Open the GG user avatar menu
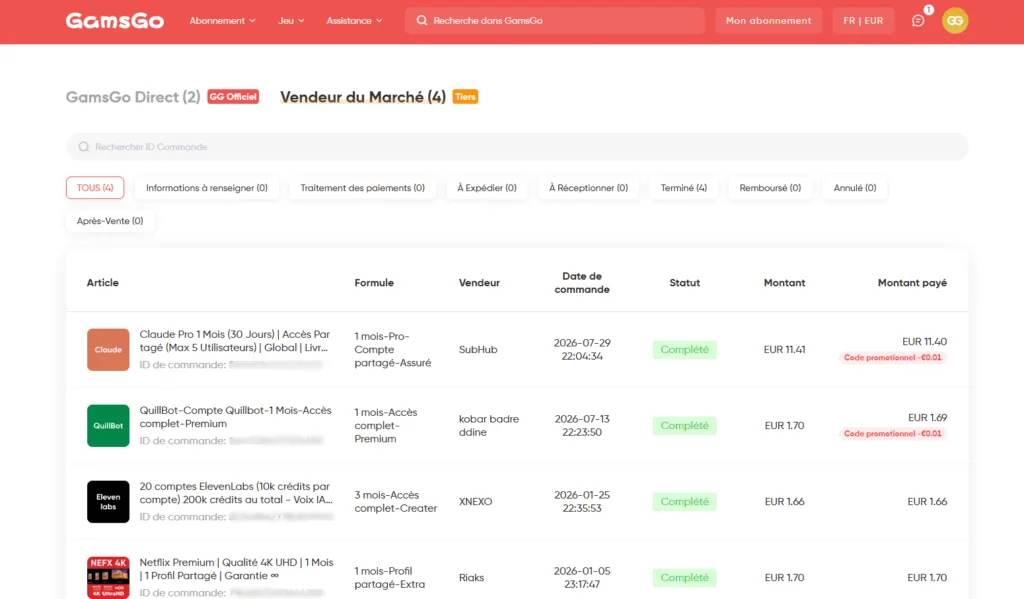Screen dimensions: 1024x599 [955, 21]
